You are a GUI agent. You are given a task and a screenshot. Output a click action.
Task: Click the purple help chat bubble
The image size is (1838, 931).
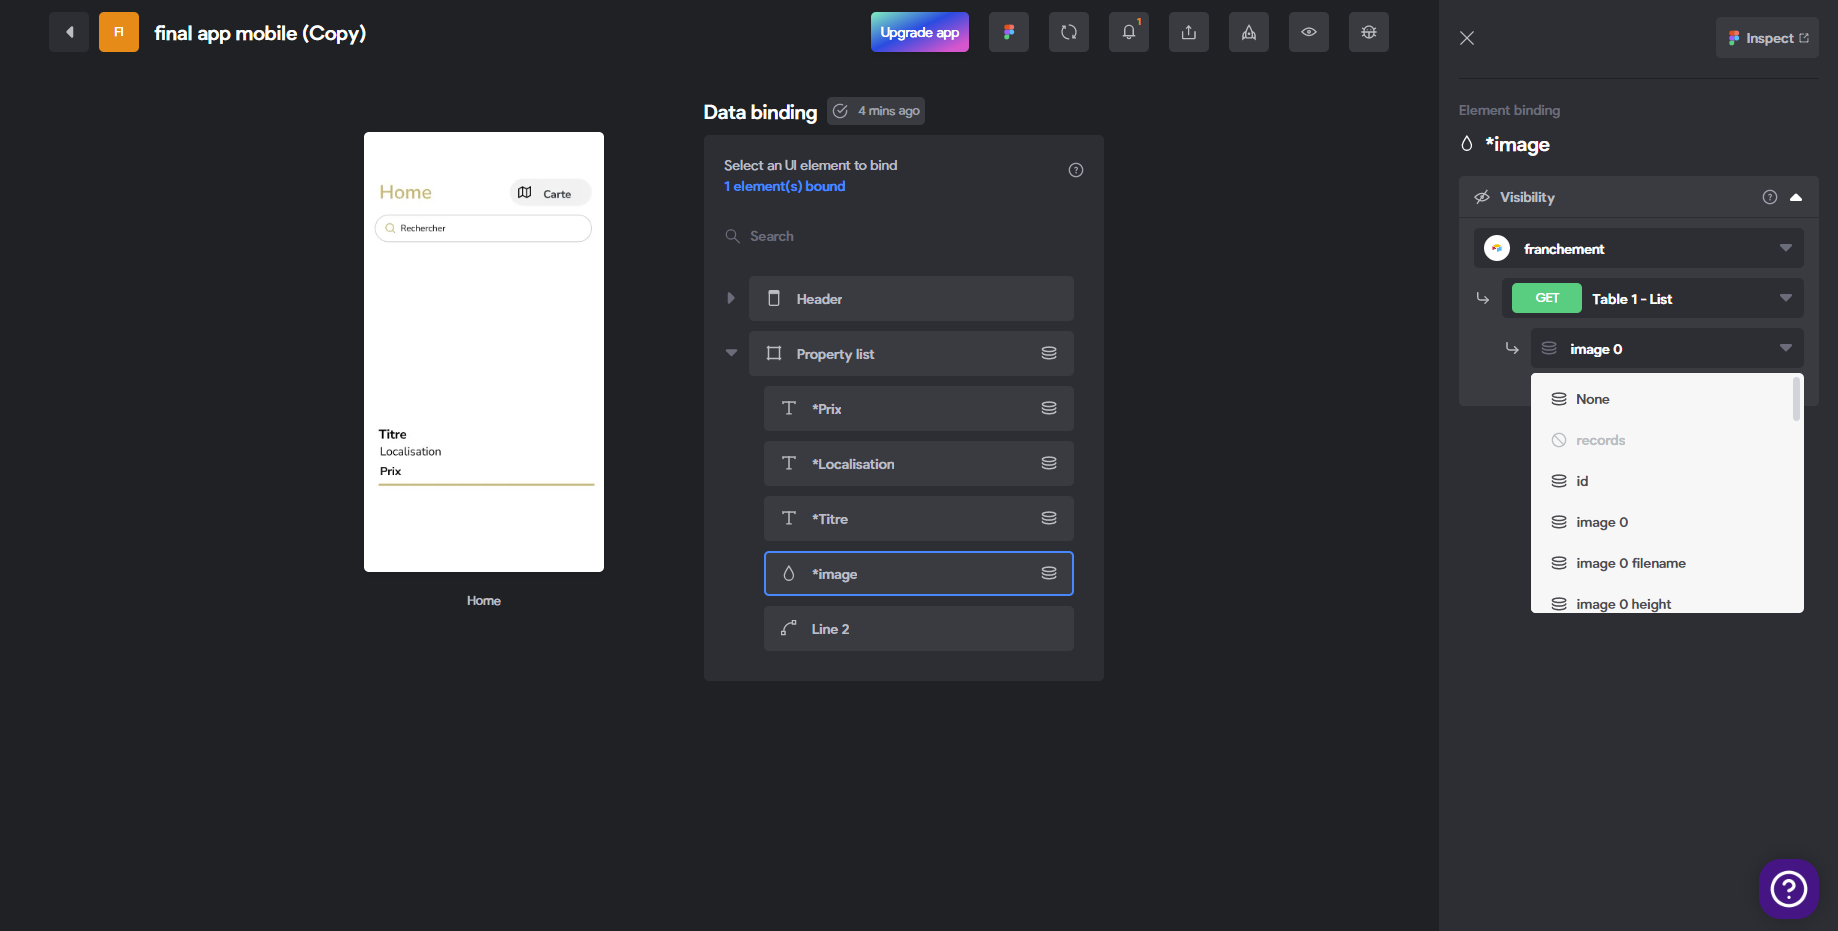1789,888
